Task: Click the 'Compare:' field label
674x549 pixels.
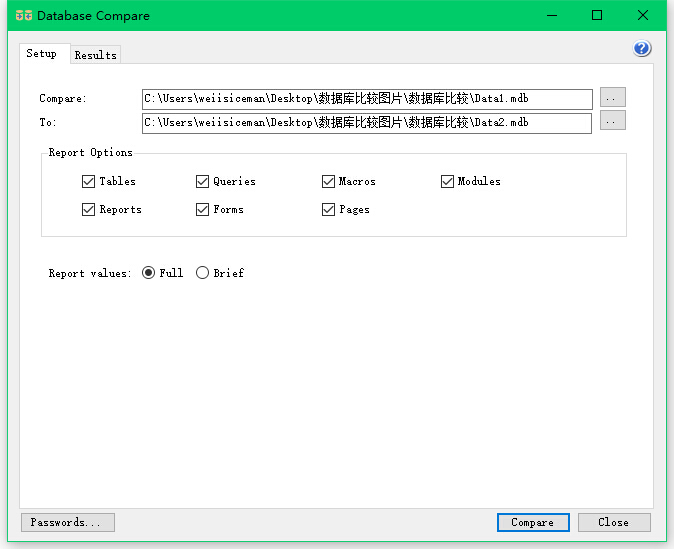Action: (x=63, y=99)
